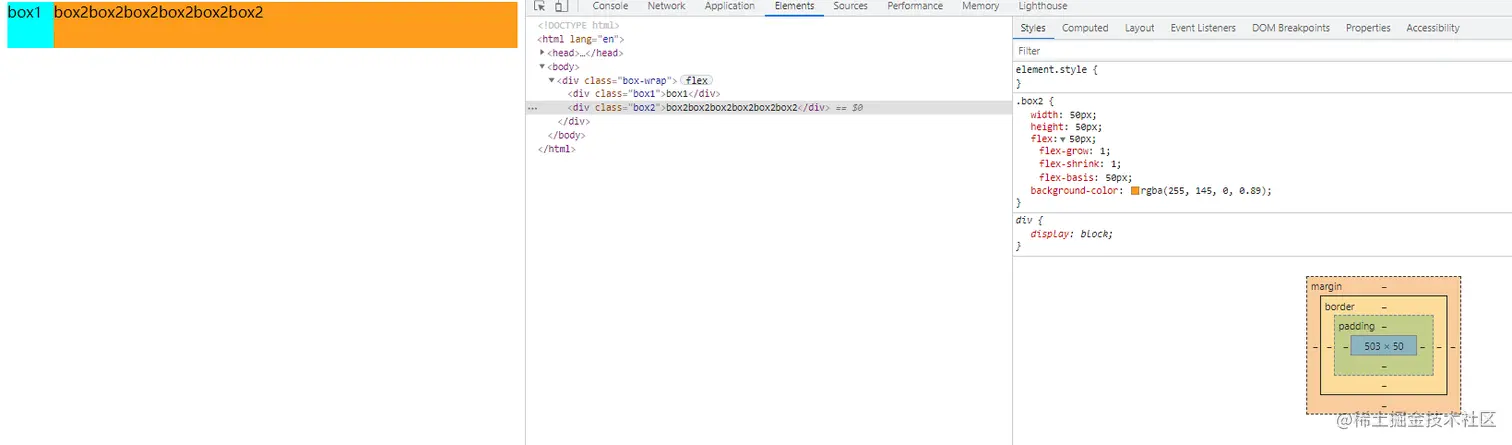1512x445 pixels.
Task: Switch to the Network tab
Action: (666, 6)
